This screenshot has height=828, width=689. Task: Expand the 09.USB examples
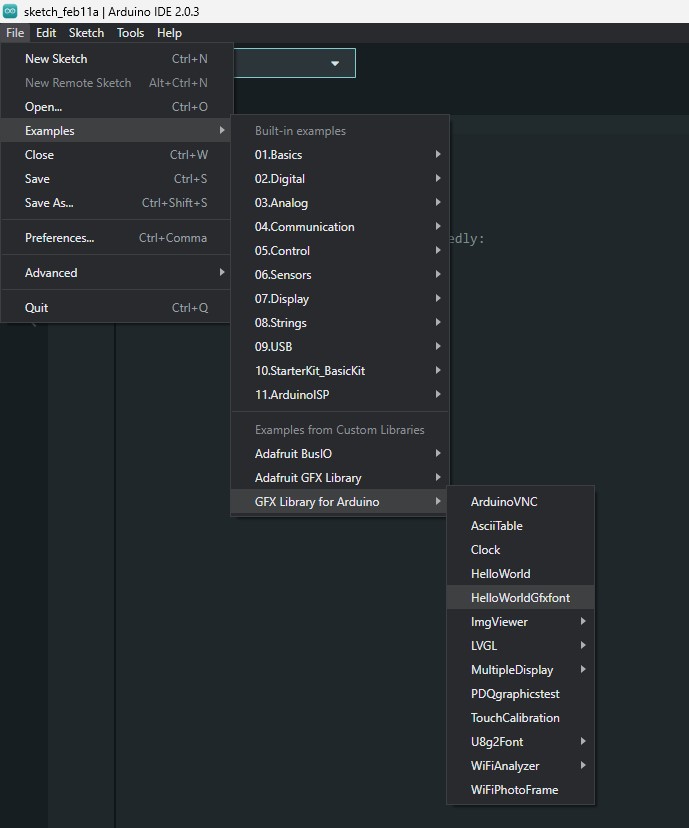click(340, 347)
